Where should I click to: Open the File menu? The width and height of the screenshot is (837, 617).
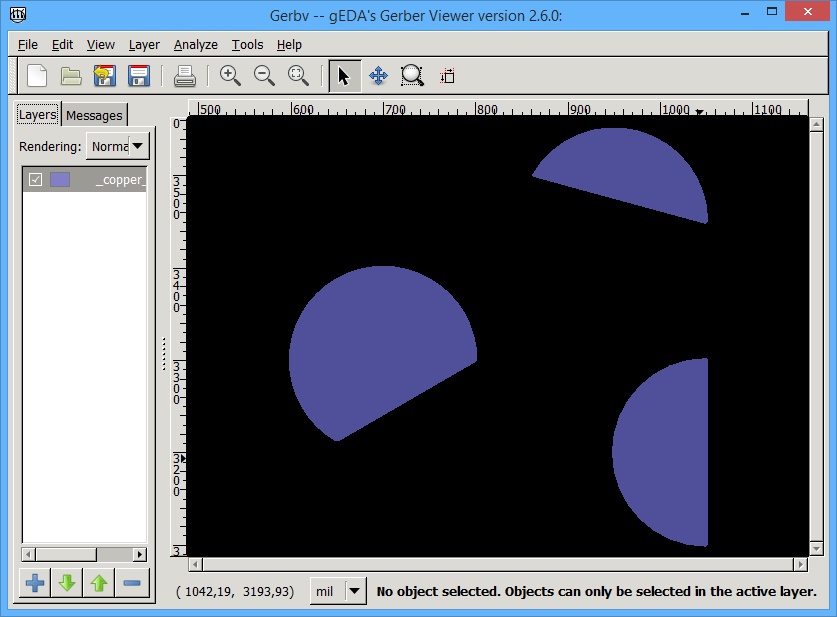[x=28, y=44]
